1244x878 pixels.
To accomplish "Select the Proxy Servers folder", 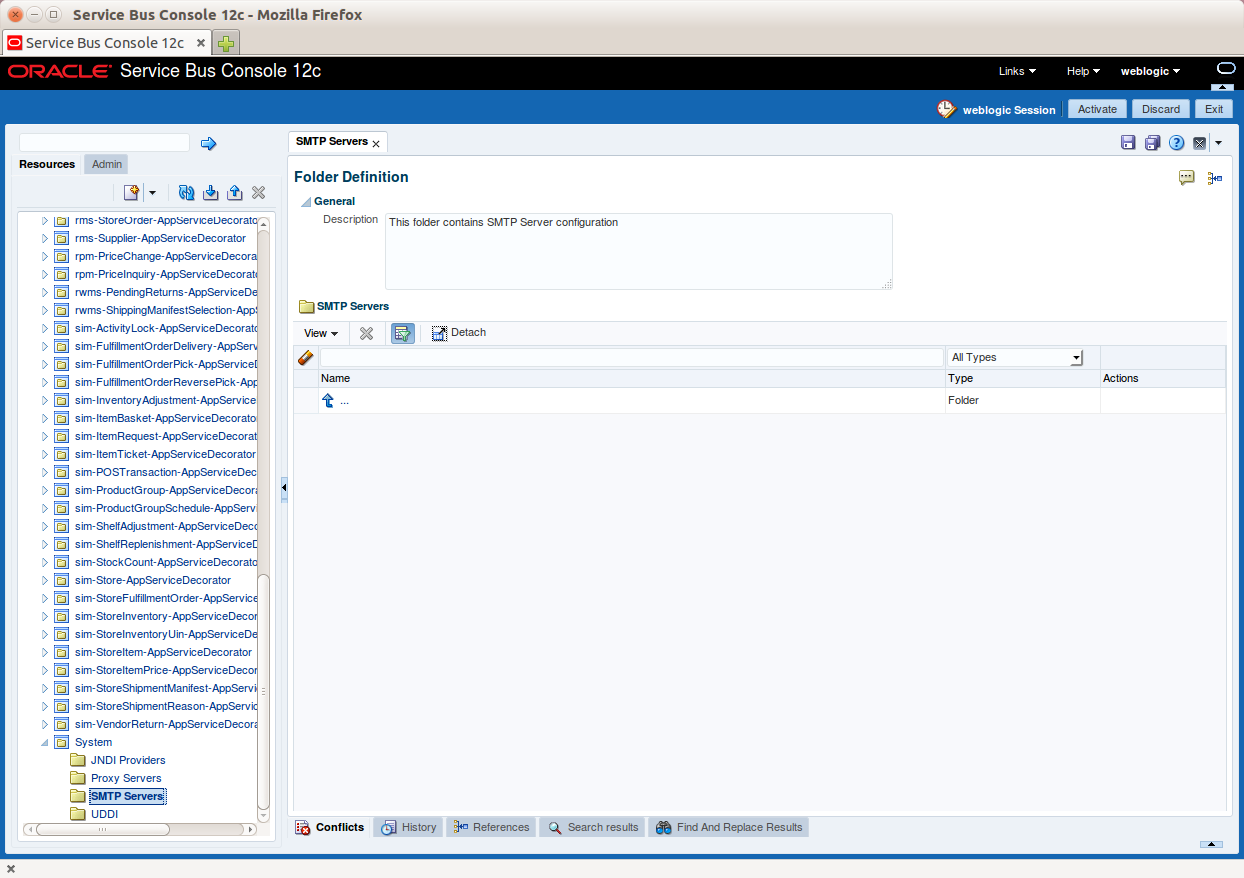I will pyautogui.click(x=126, y=778).
